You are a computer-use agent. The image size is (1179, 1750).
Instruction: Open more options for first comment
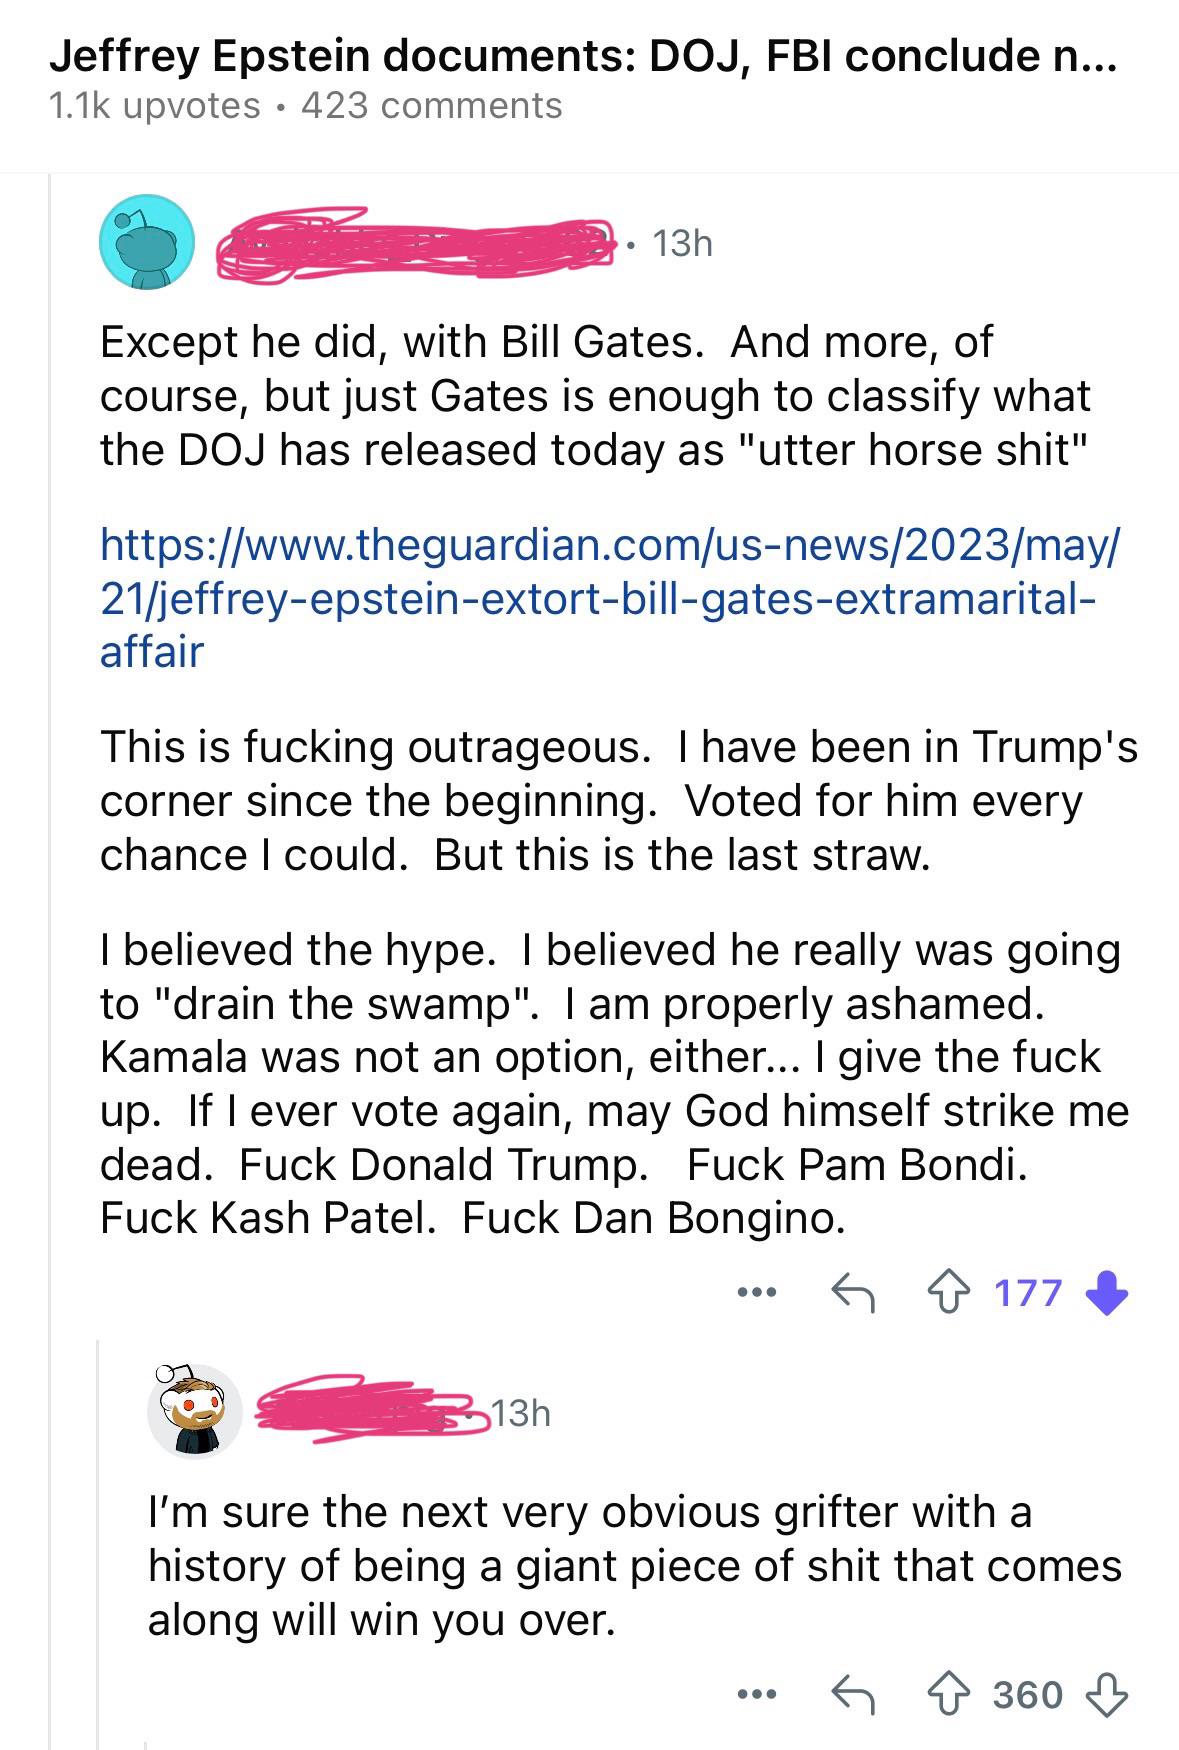[x=757, y=1293]
